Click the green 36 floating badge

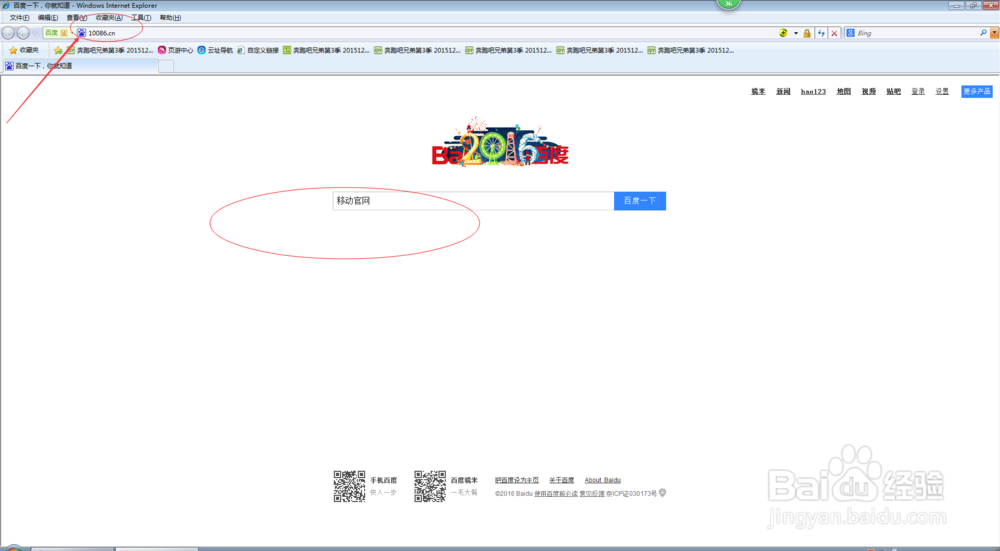[728, 4]
